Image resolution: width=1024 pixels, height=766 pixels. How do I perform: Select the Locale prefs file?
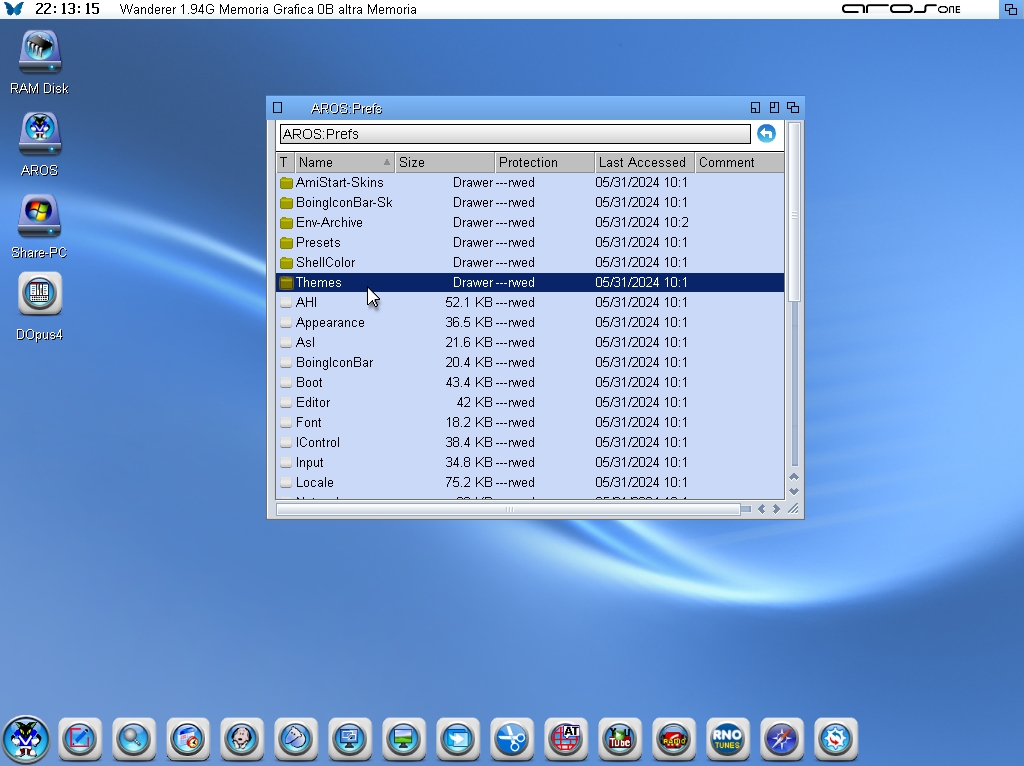[x=315, y=482]
